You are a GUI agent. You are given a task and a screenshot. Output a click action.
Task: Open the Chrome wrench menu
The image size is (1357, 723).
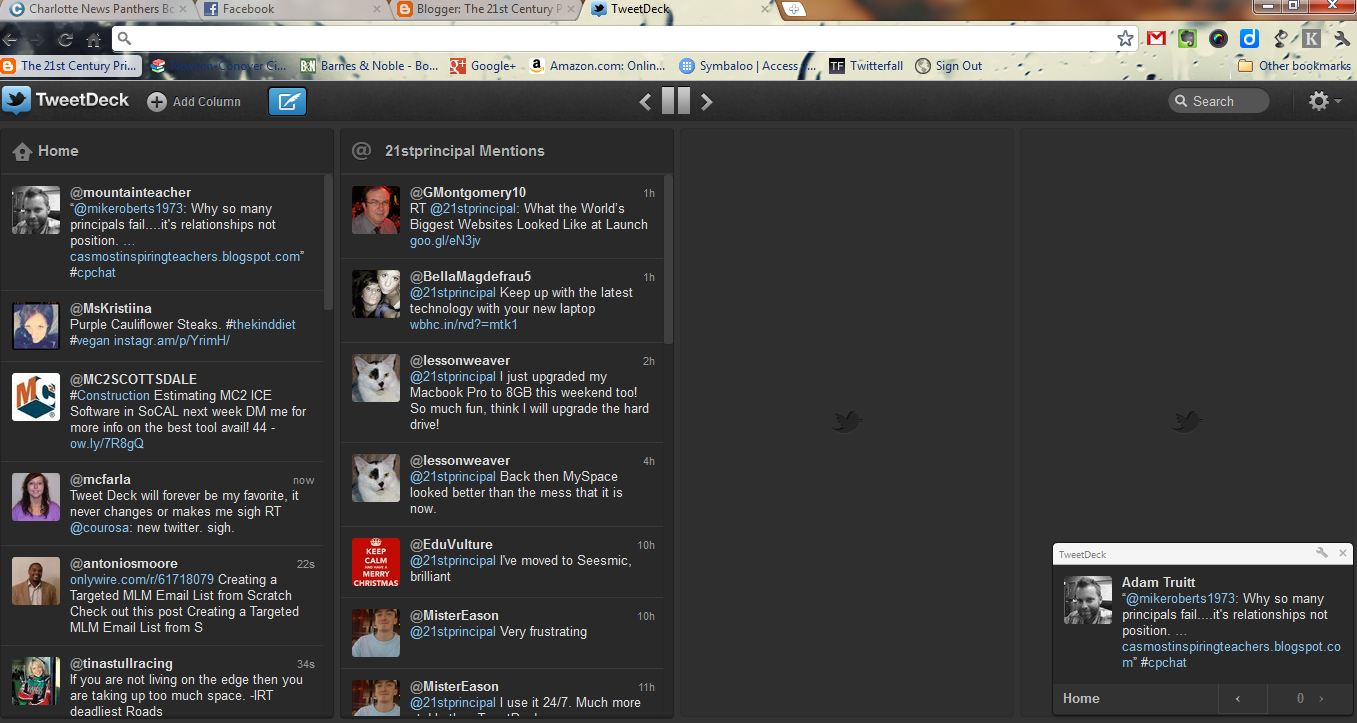coord(1341,39)
